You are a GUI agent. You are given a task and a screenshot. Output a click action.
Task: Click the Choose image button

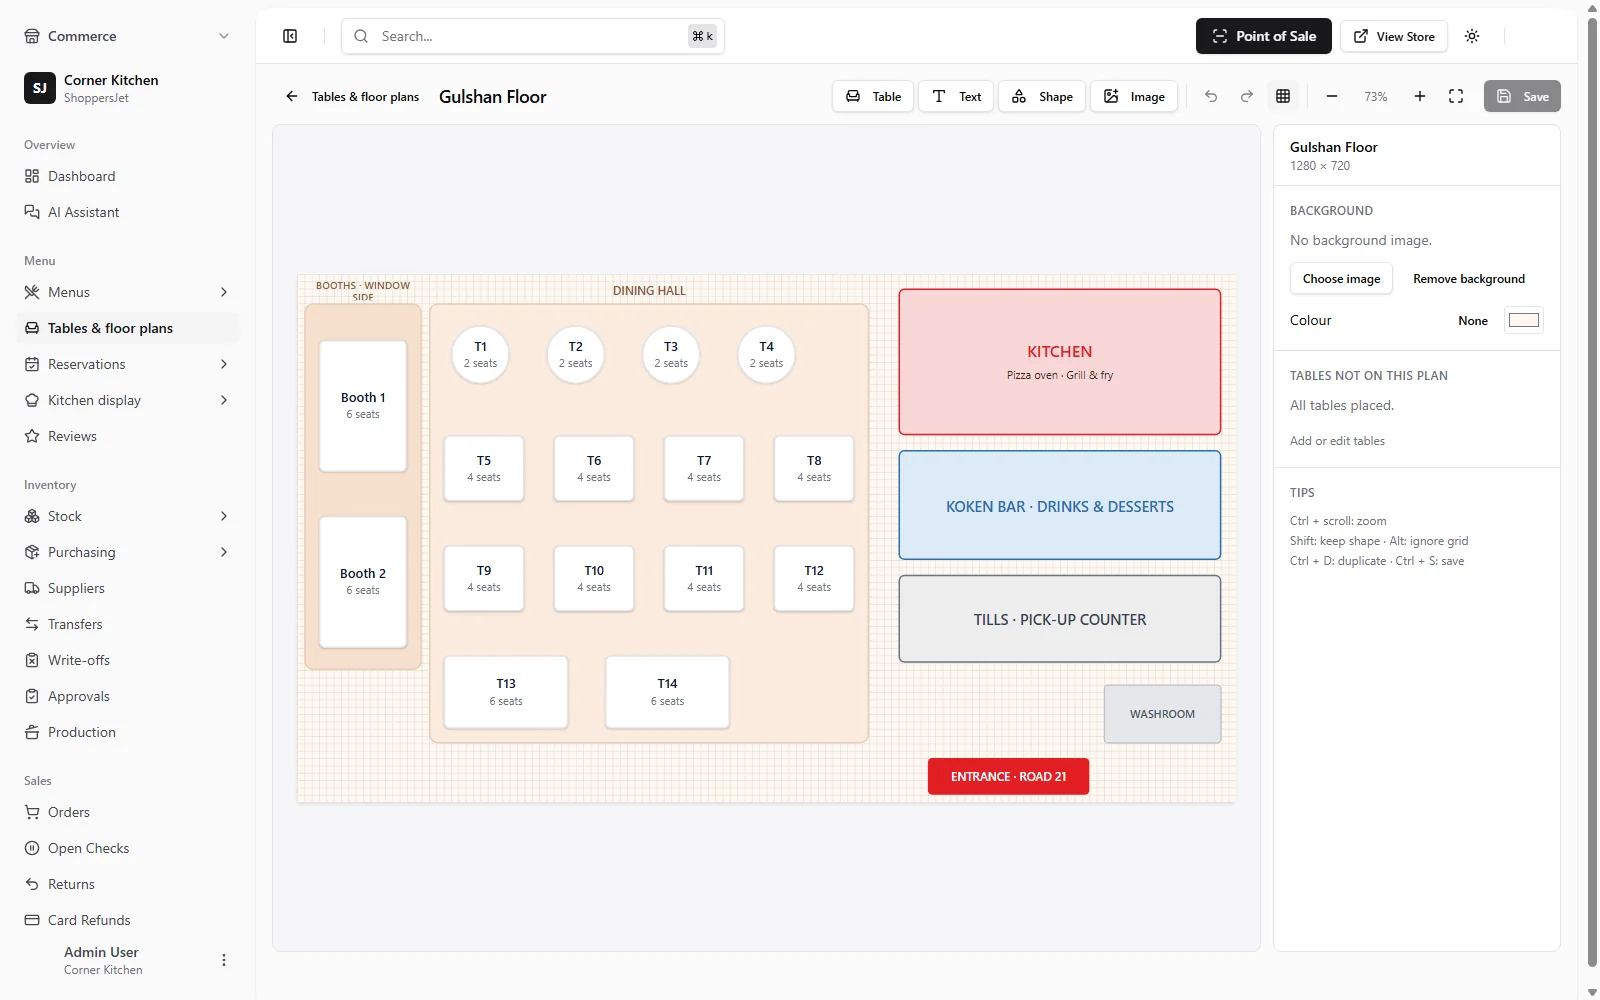click(x=1341, y=278)
